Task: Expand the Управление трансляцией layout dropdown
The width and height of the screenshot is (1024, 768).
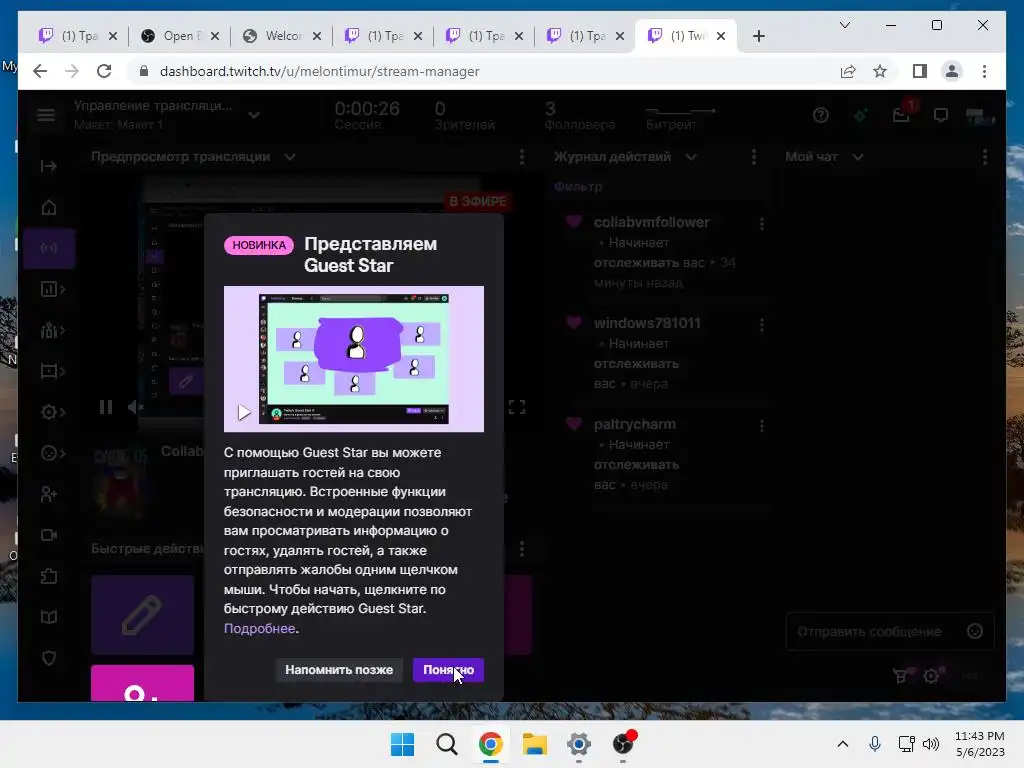Action: pyautogui.click(x=254, y=116)
